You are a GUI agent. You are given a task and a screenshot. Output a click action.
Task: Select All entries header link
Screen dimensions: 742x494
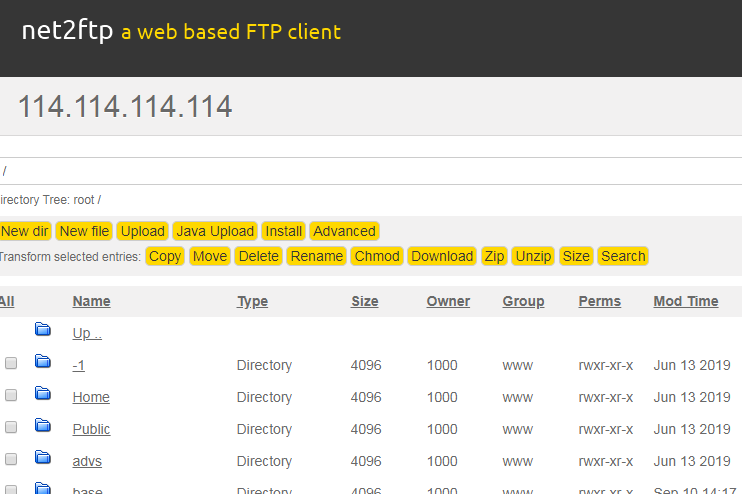point(7,301)
